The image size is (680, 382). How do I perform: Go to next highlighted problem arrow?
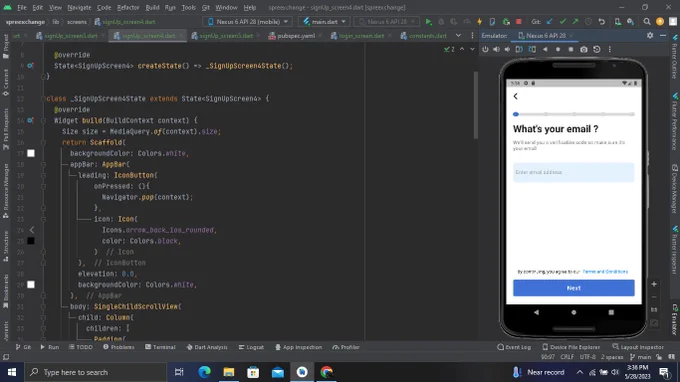472,49
